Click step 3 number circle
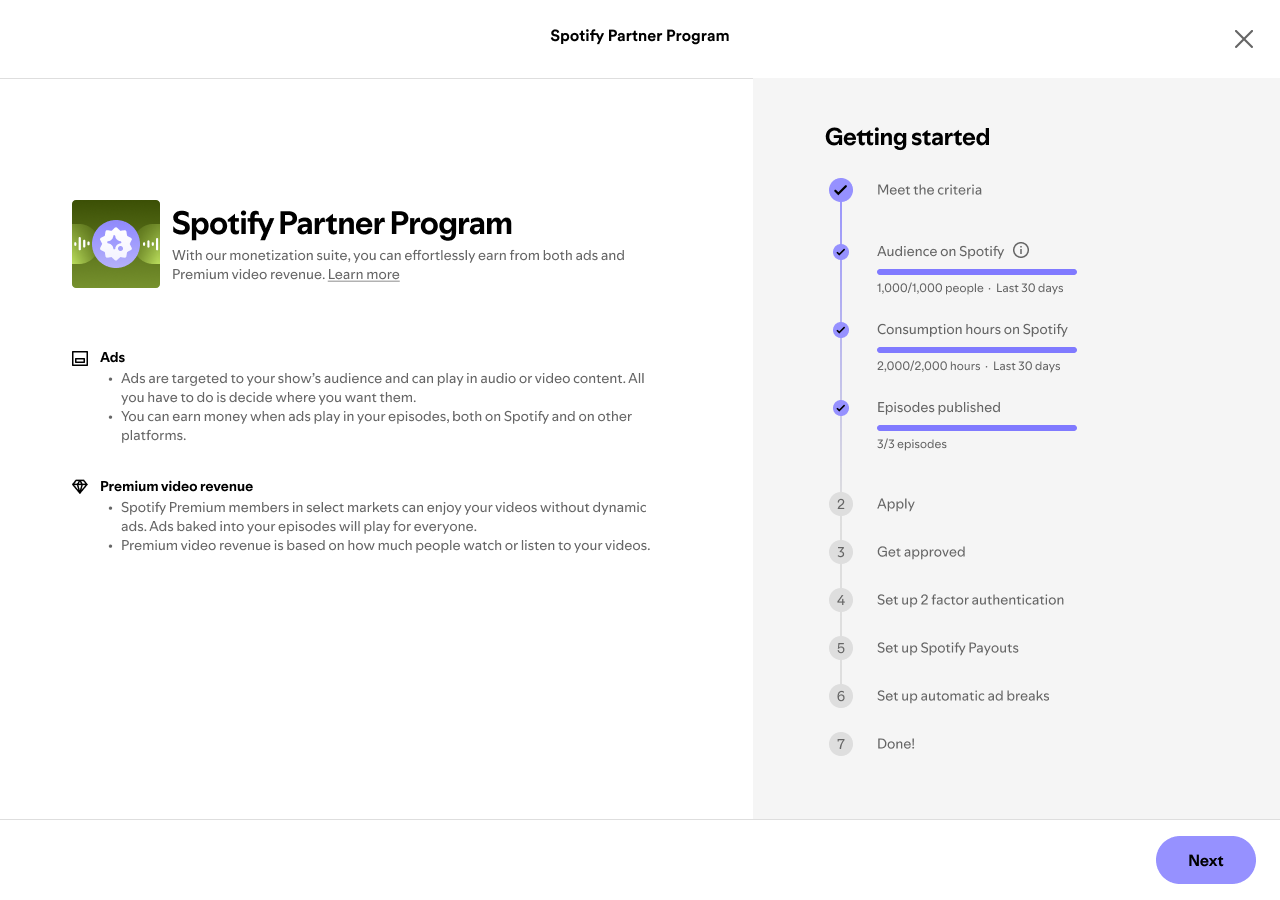1280x900 pixels. (841, 552)
